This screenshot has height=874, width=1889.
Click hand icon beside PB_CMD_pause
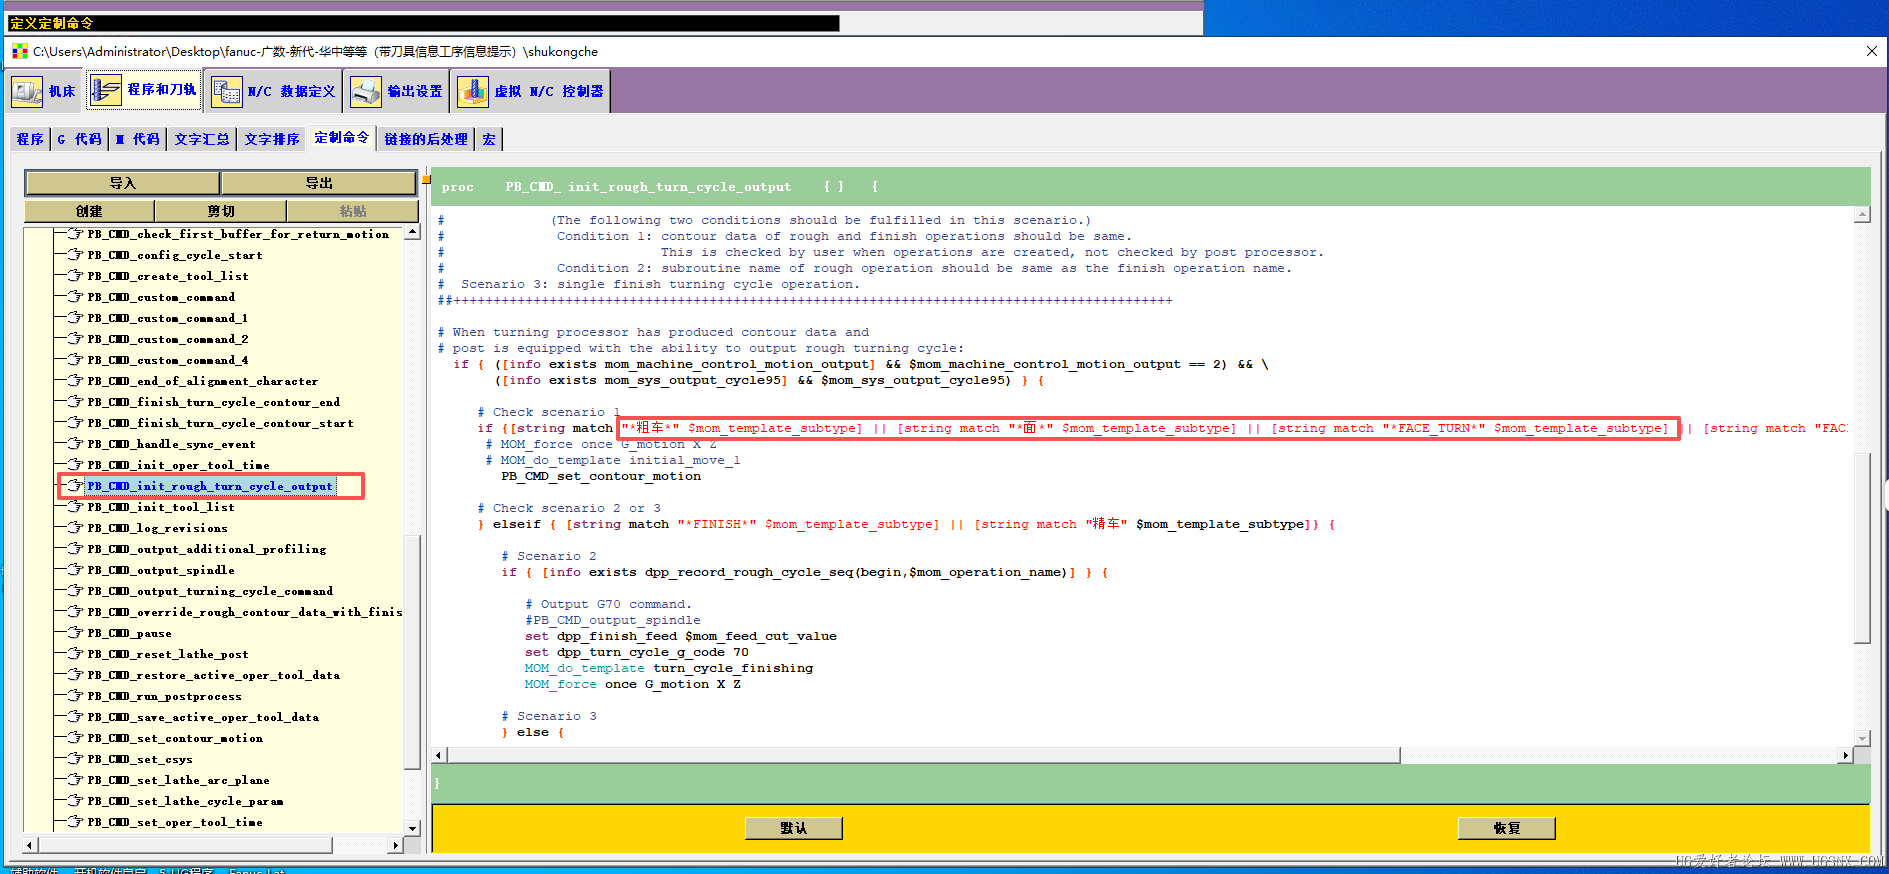75,632
